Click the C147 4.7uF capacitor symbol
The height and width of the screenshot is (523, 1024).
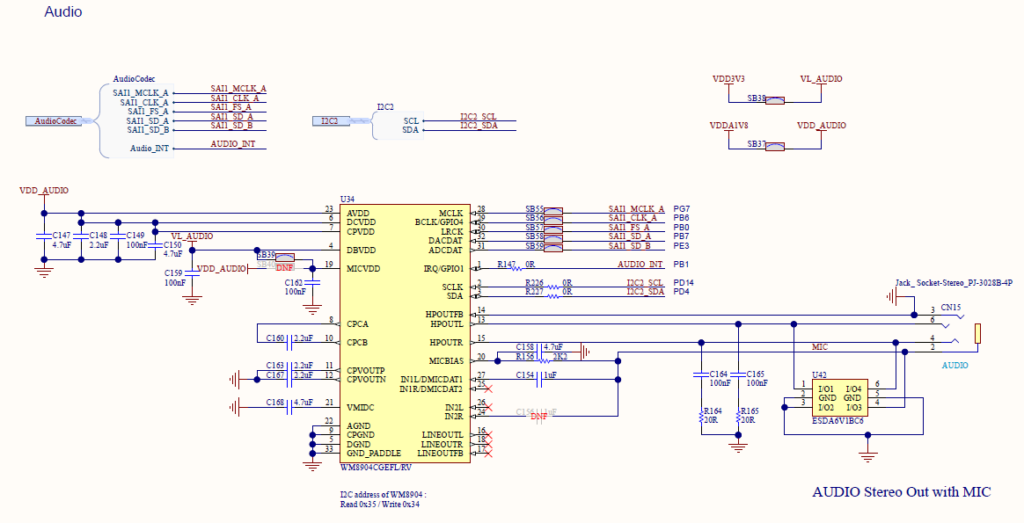(43, 237)
